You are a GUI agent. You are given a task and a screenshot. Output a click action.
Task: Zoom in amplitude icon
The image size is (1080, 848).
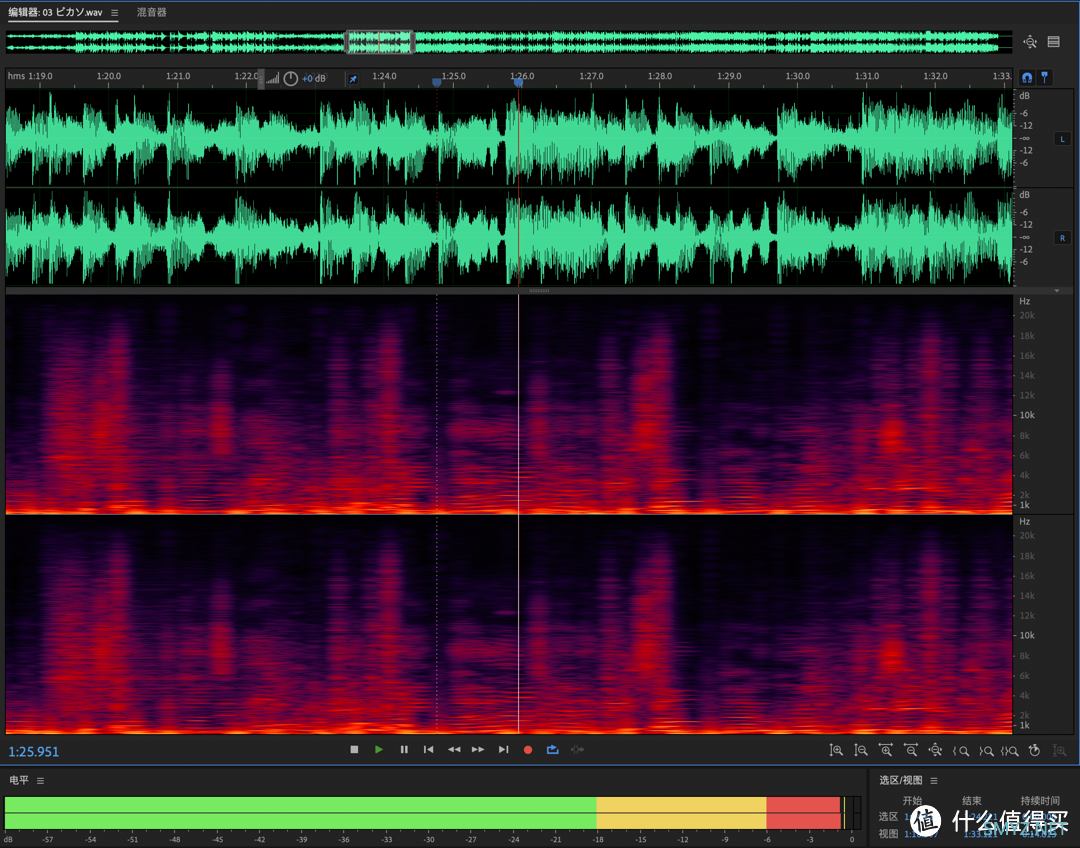tap(835, 750)
